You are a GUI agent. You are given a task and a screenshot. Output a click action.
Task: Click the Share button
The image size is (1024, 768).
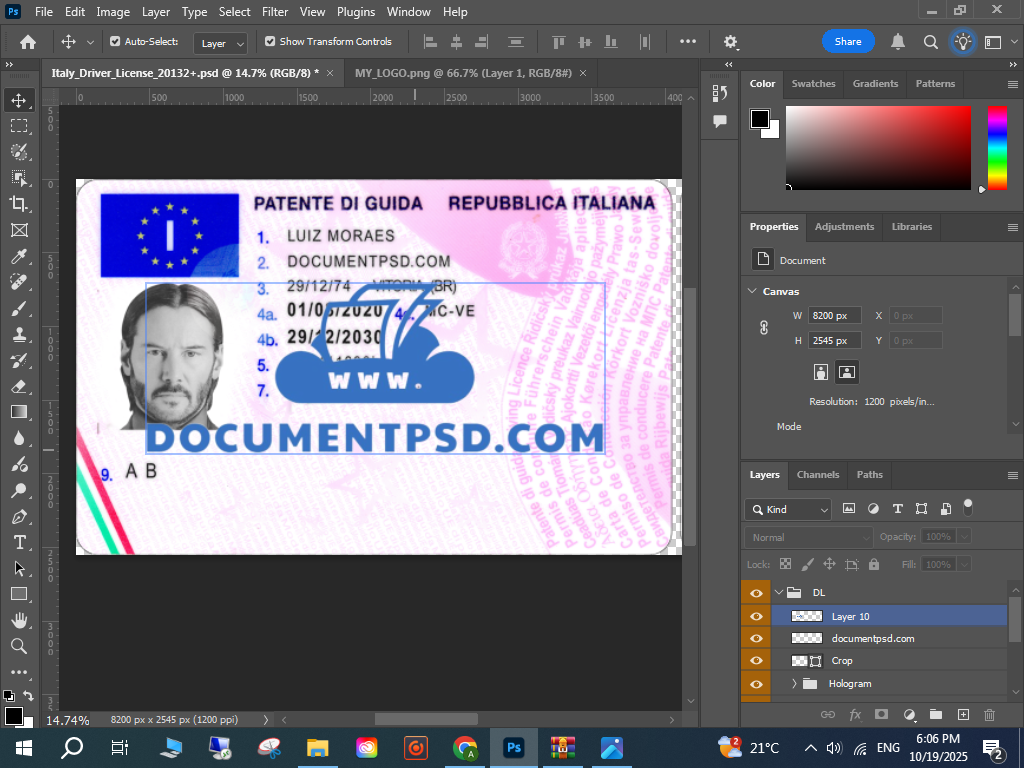point(848,41)
